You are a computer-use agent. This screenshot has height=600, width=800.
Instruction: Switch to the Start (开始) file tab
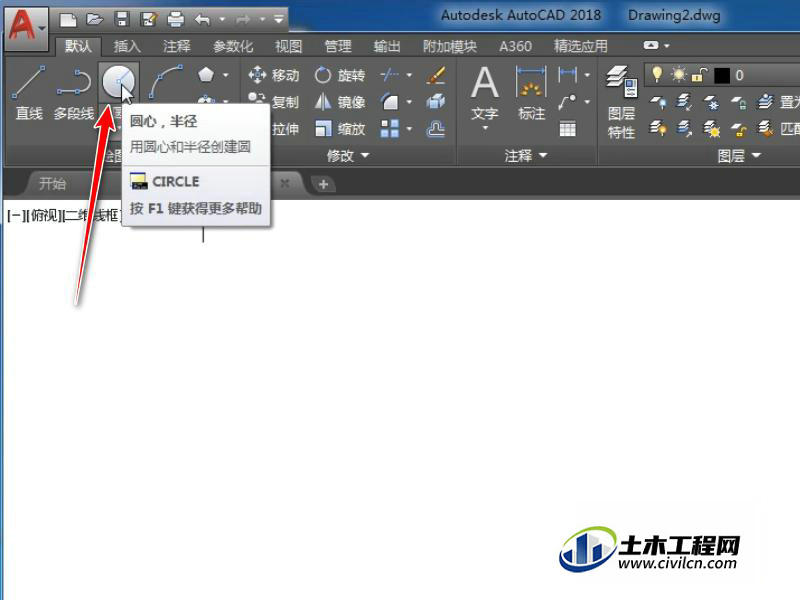53,184
